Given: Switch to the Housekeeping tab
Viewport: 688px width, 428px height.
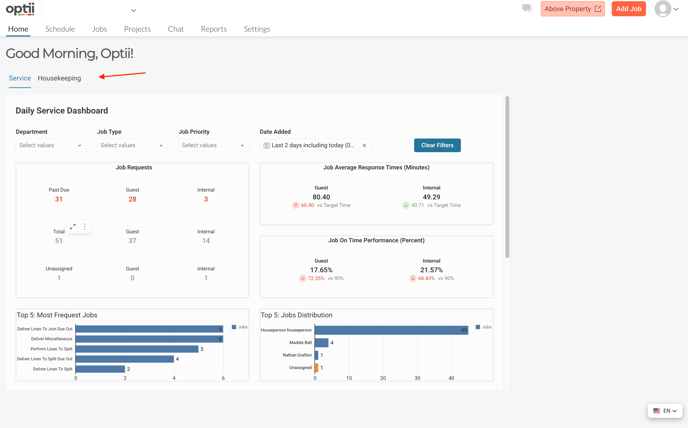Looking at the screenshot, I should [x=59, y=78].
